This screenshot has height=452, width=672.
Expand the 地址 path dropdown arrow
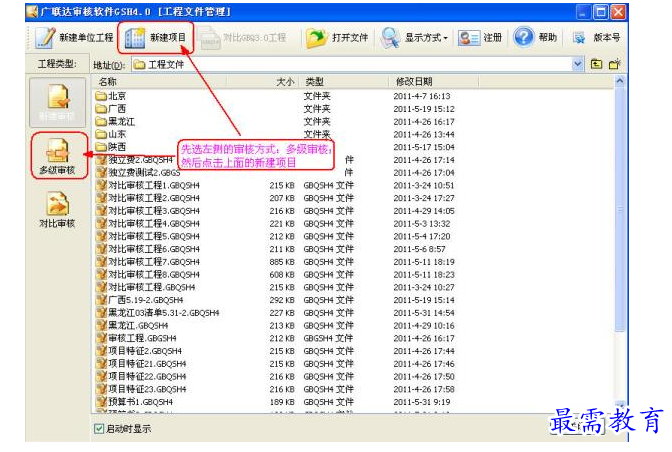click(x=577, y=64)
